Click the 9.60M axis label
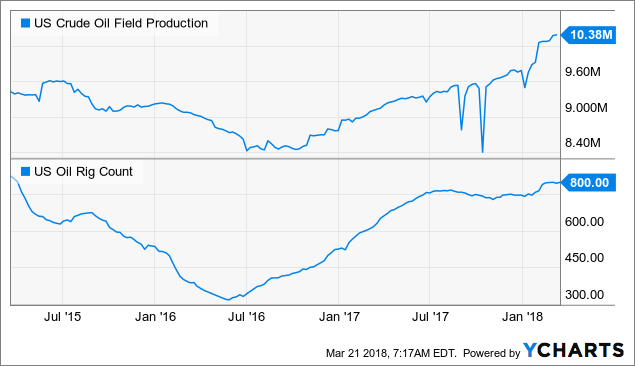 tap(583, 72)
